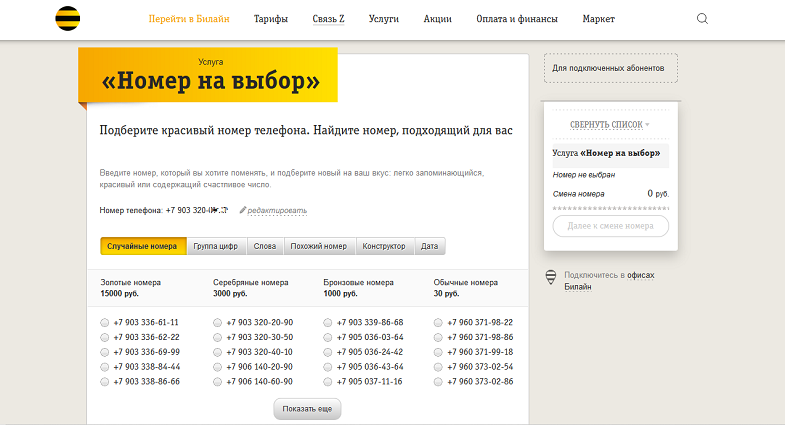Open Оплата и финансы menu item
The width and height of the screenshot is (785, 425).
517,19
